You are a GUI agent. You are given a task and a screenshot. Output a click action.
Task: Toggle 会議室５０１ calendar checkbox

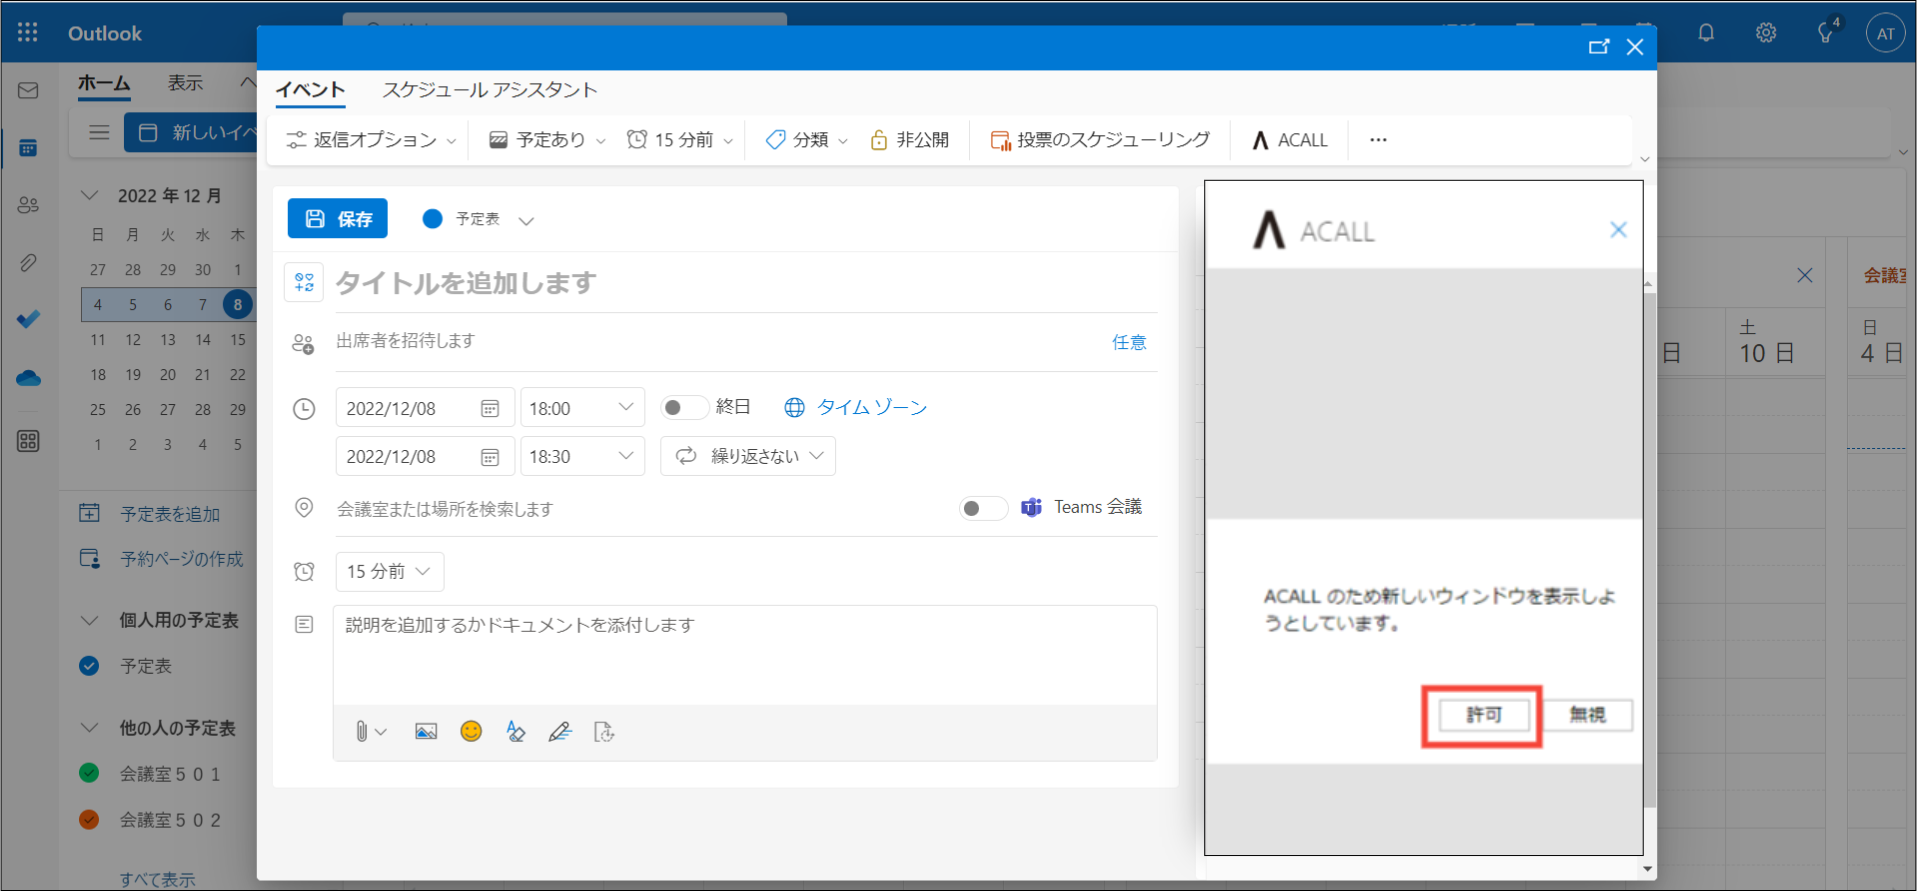pyautogui.click(x=89, y=773)
